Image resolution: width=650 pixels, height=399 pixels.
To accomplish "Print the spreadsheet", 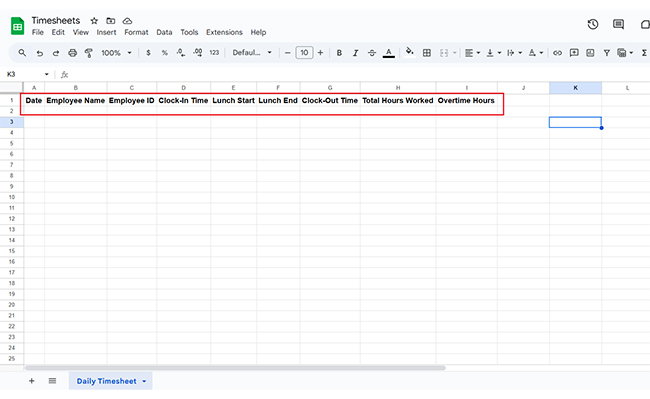I will tap(73, 53).
